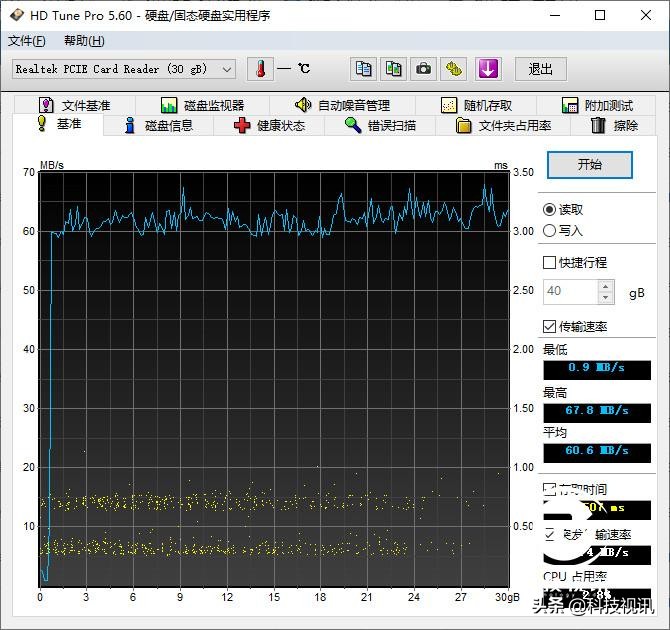Open the options wrench icon

click(455, 69)
